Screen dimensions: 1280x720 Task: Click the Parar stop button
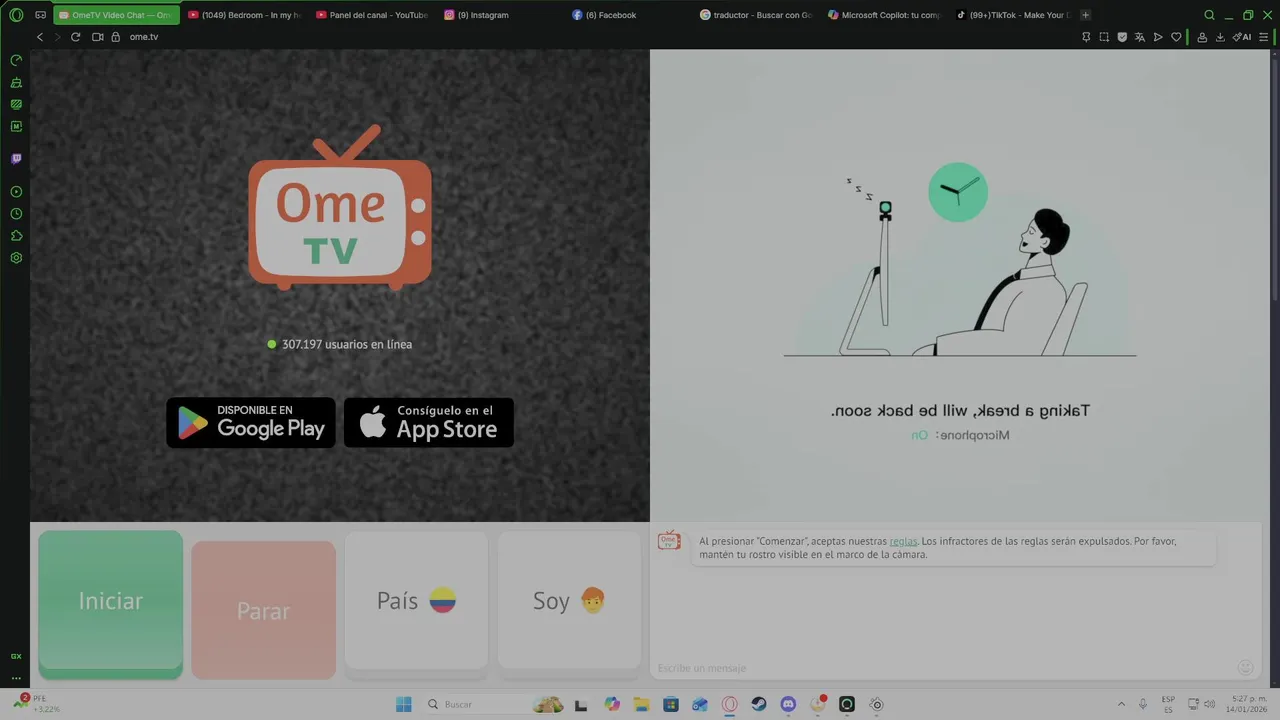coord(264,610)
